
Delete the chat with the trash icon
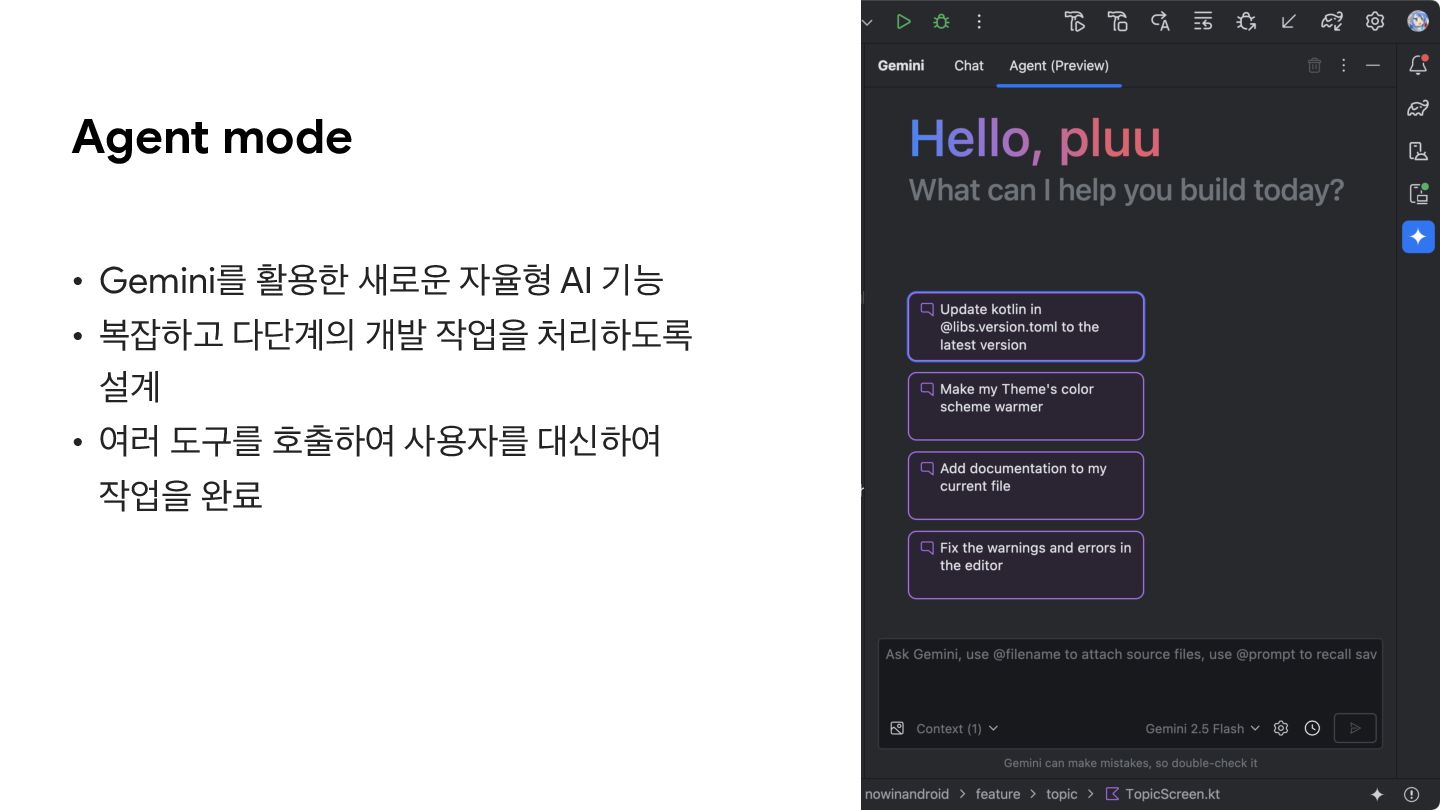[1315, 65]
